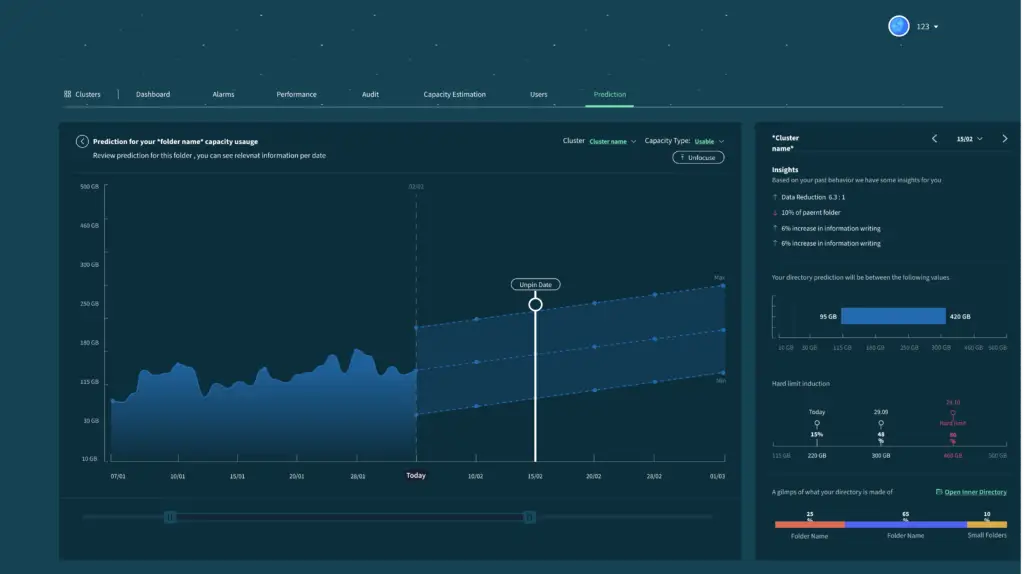Image resolution: width=1024 pixels, height=574 pixels.
Task: Open the Inner Directory link
Action: (970, 492)
